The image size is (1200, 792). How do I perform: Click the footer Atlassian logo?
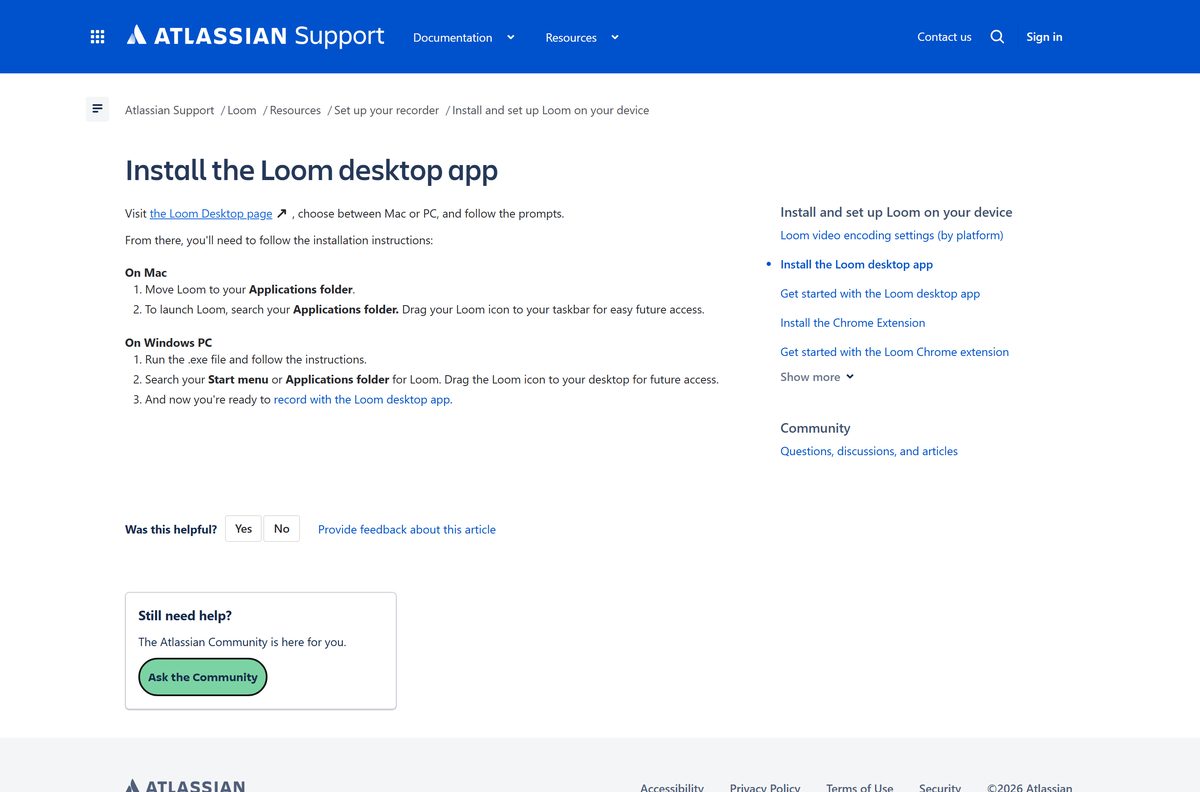click(x=185, y=786)
